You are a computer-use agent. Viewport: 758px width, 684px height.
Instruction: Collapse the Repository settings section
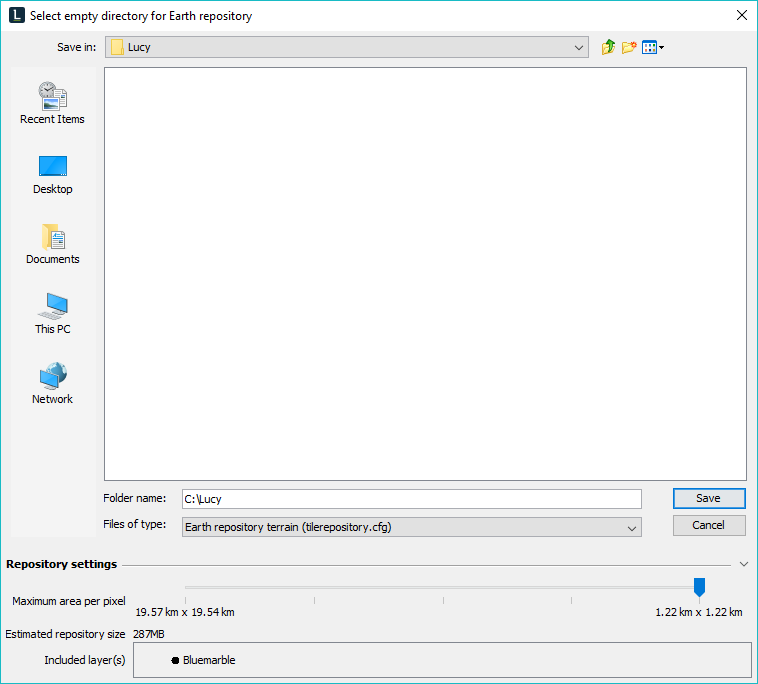pos(743,564)
